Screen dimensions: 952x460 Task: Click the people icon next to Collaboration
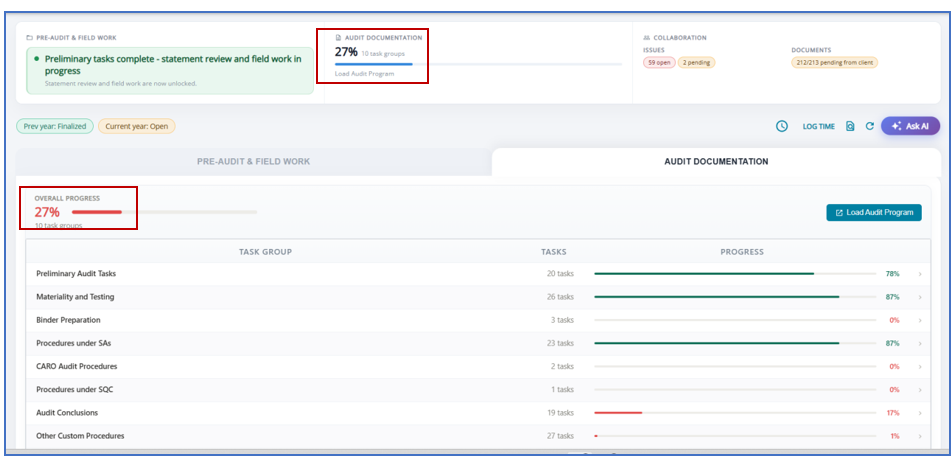(x=647, y=38)
